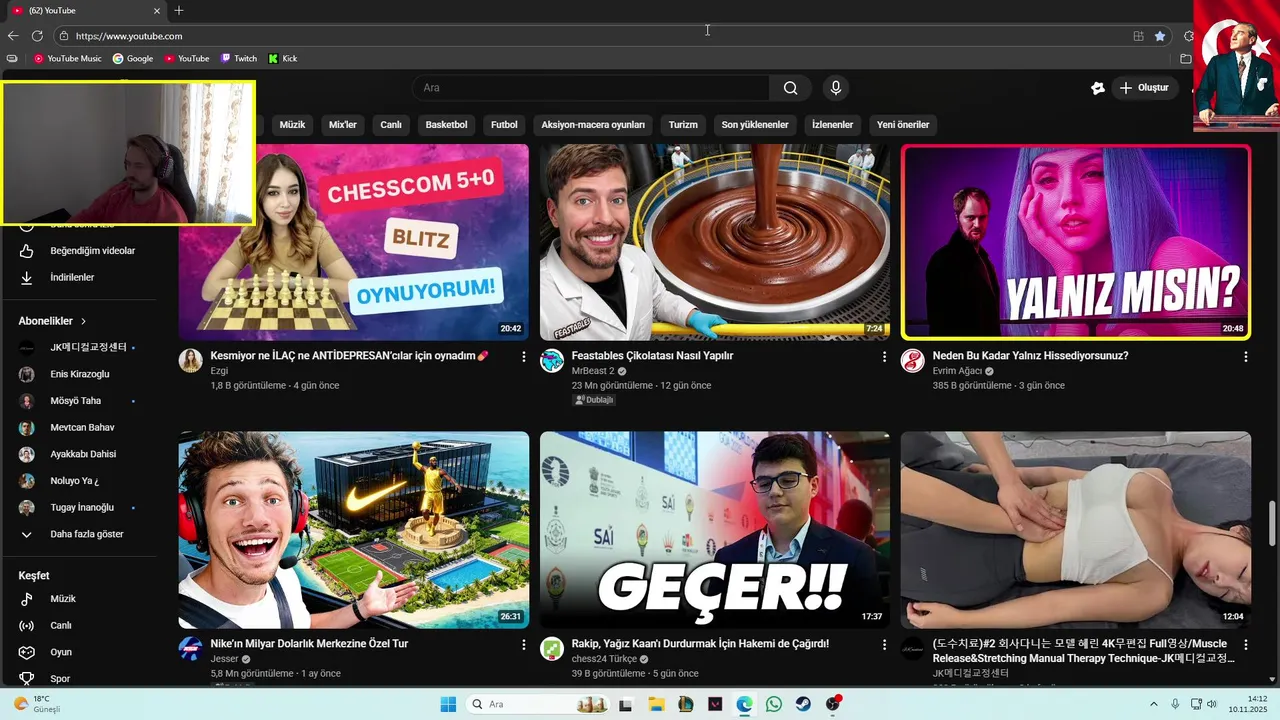Open WhatsApp from the taskbar
The height and width of the screenshot is (720, 1280).
coord(774,704)
